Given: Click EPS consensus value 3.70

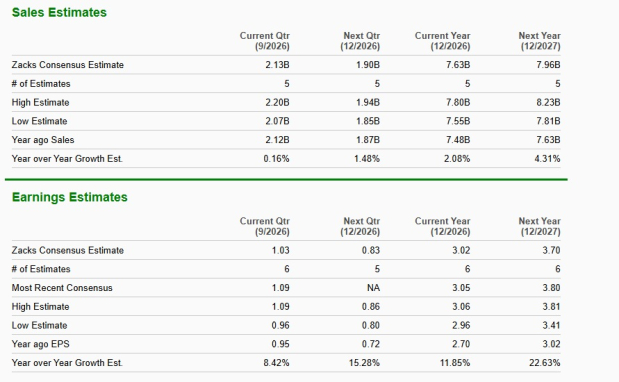Looking at the screenshot, I should [x=551, y=250].
